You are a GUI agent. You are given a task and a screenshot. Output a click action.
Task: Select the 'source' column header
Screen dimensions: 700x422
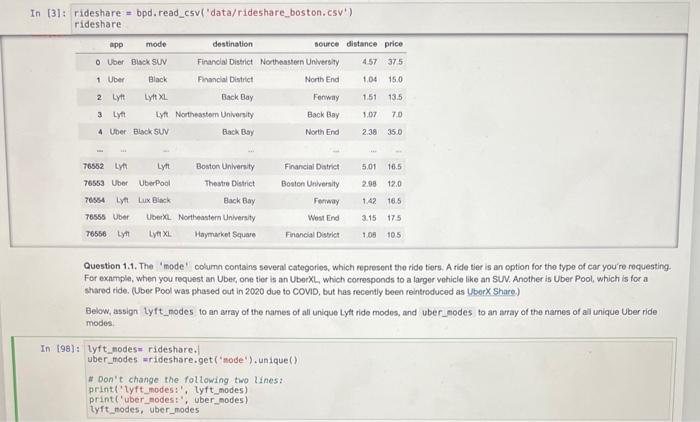click(326, 44)
